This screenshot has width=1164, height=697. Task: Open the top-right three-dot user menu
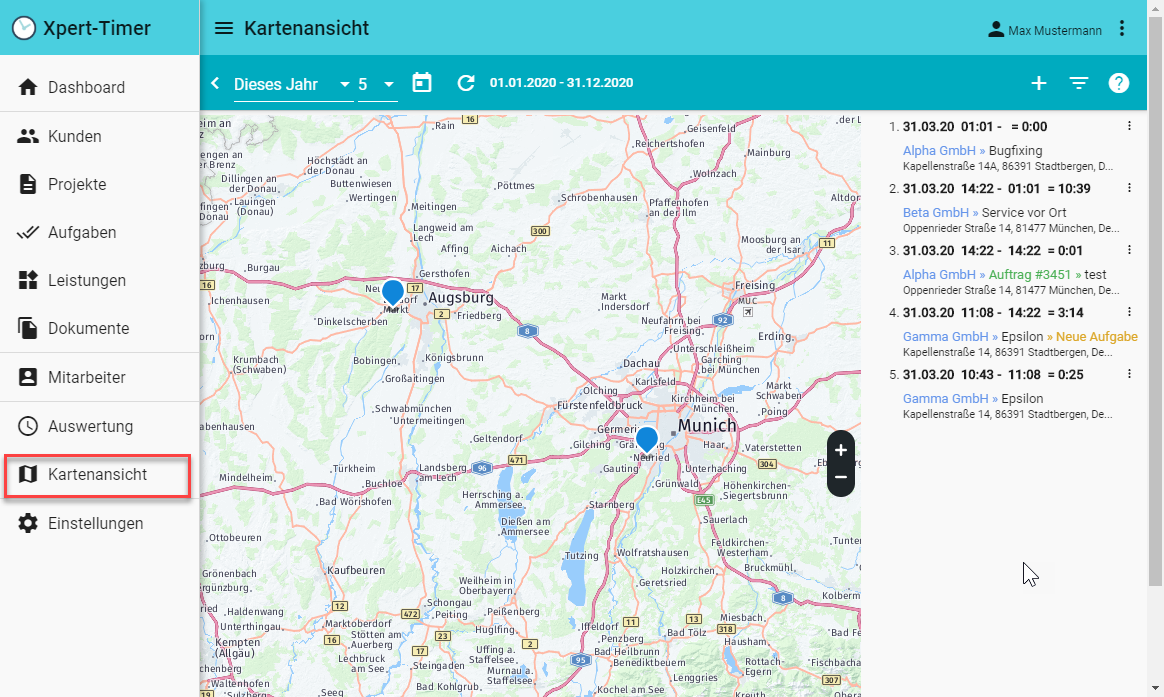1122,28
